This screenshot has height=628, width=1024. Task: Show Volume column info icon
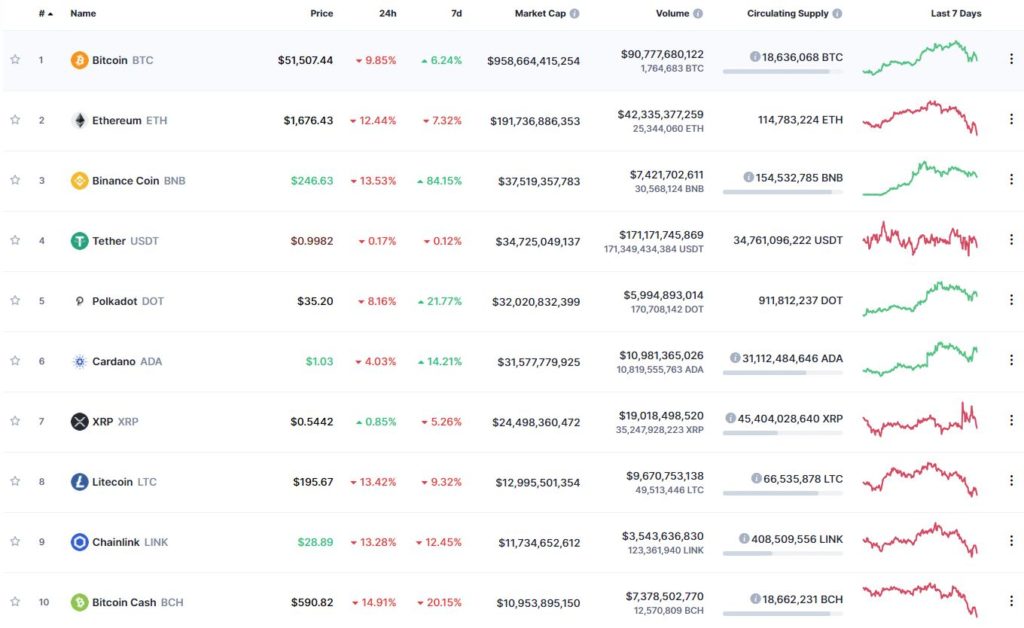click(697, 13)
